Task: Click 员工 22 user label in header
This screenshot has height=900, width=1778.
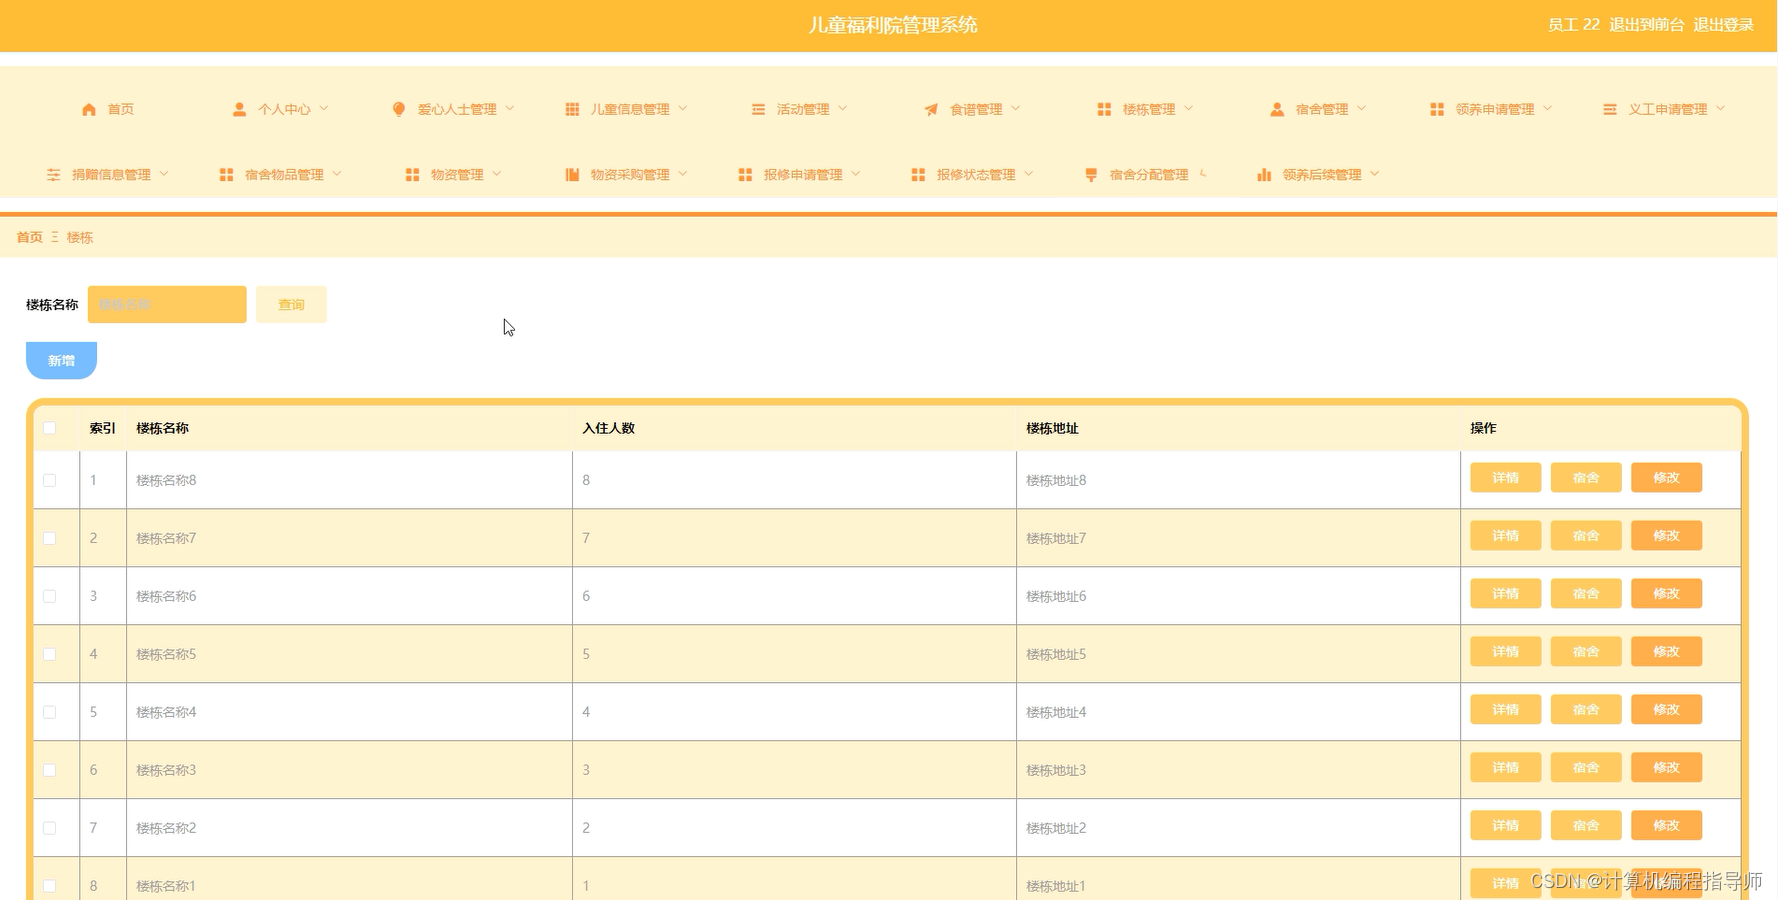Action: point(1573,25)
